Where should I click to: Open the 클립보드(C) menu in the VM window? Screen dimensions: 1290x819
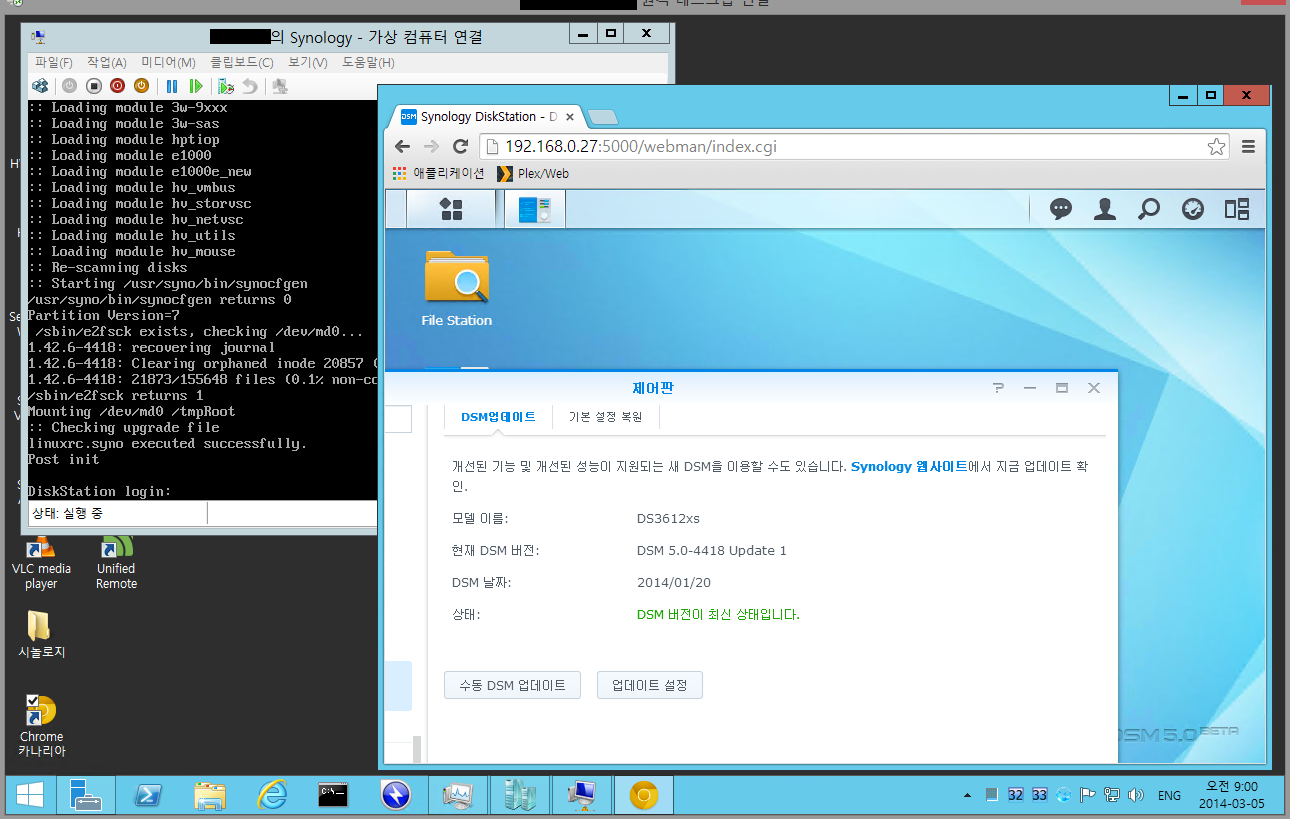tap(241, 63)
